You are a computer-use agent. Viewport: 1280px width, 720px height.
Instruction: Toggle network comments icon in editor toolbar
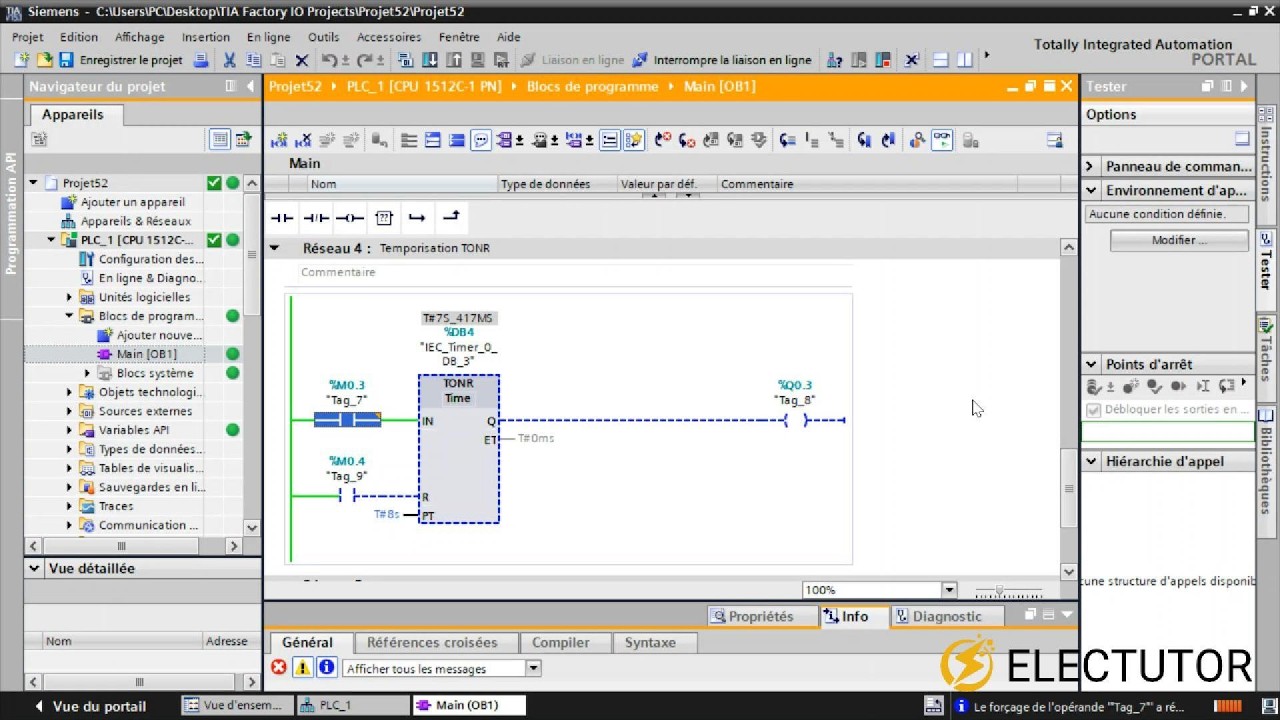pyautogui.click(x=481, y=140)
